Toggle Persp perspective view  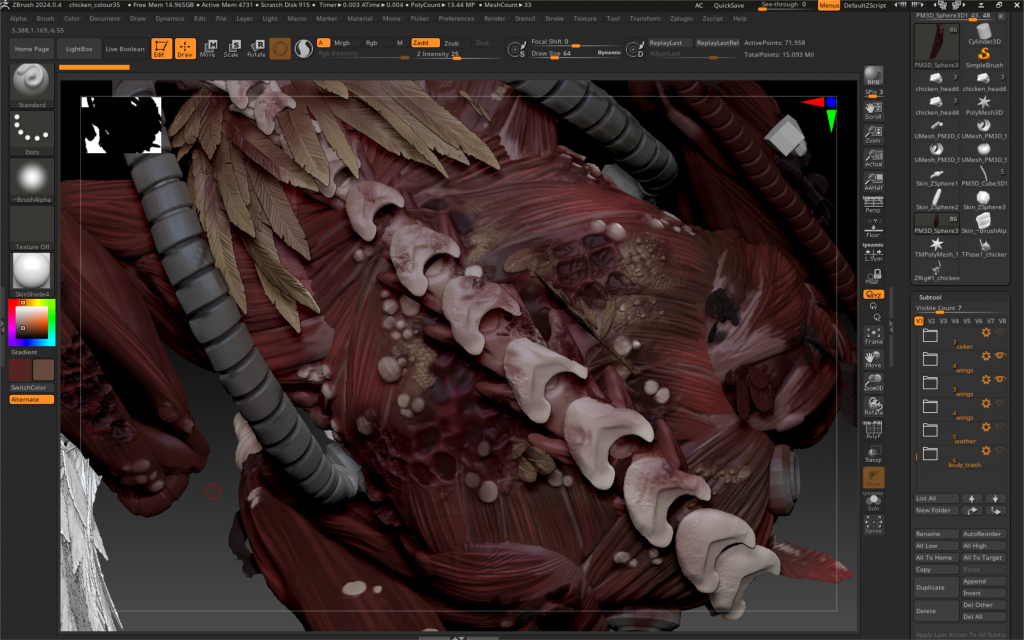873,204
